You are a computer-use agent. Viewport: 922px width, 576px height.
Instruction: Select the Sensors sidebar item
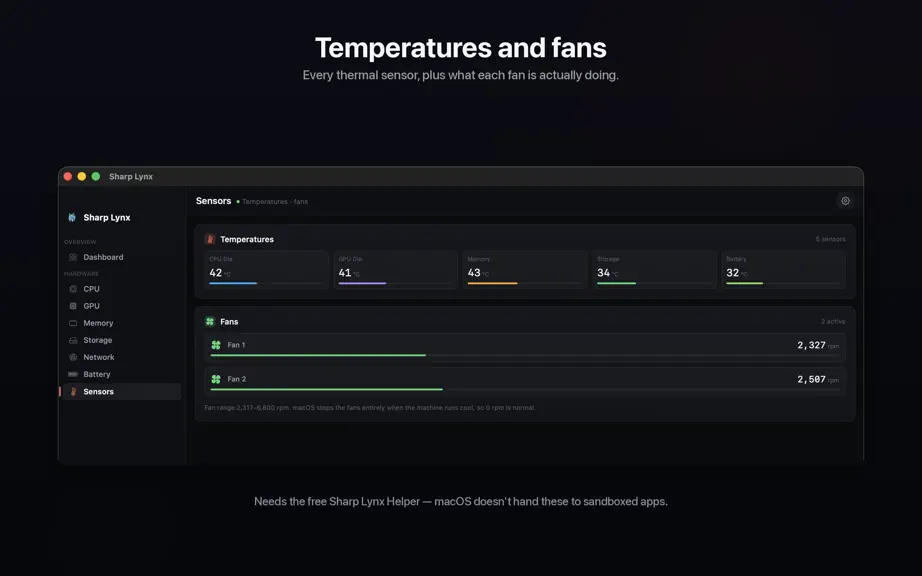pos(122,391)
